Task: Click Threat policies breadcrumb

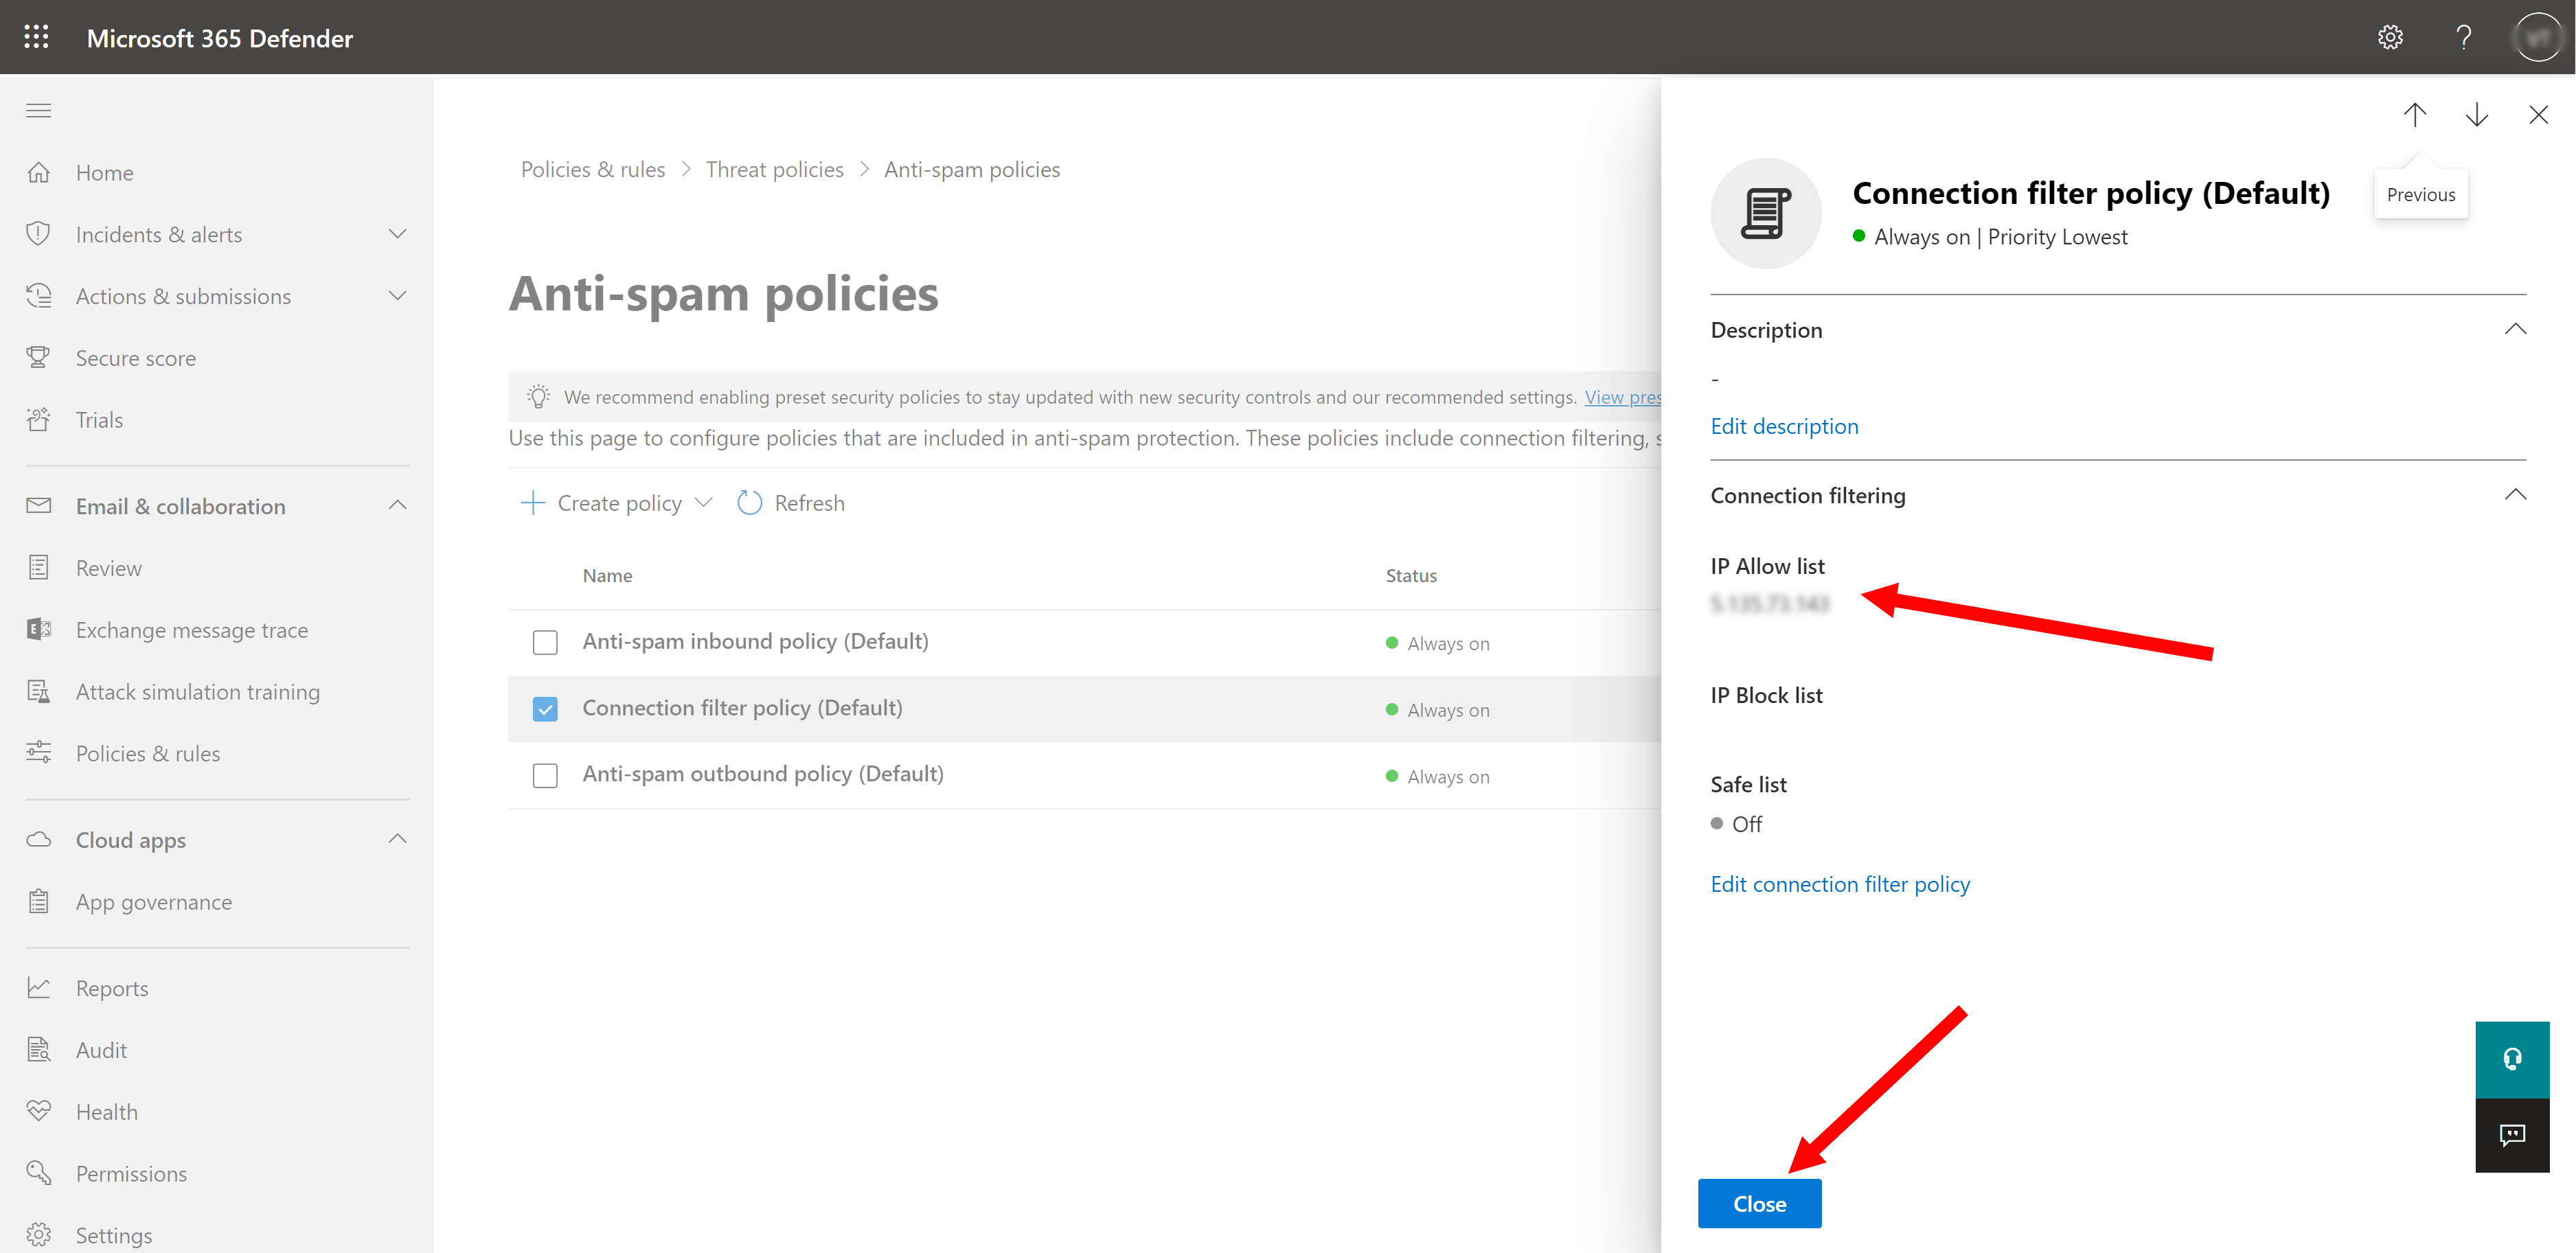Action: (x=775, y=170)
